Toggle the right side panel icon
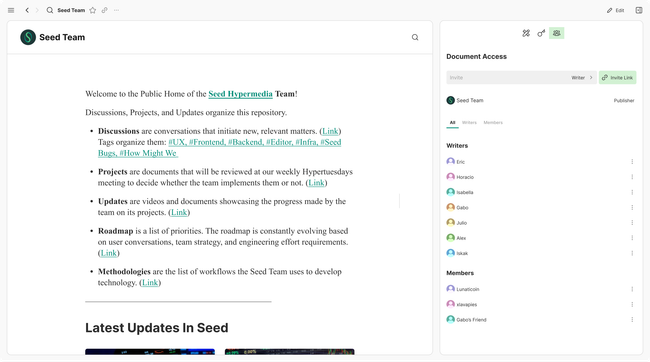 [x=639, y=10]
